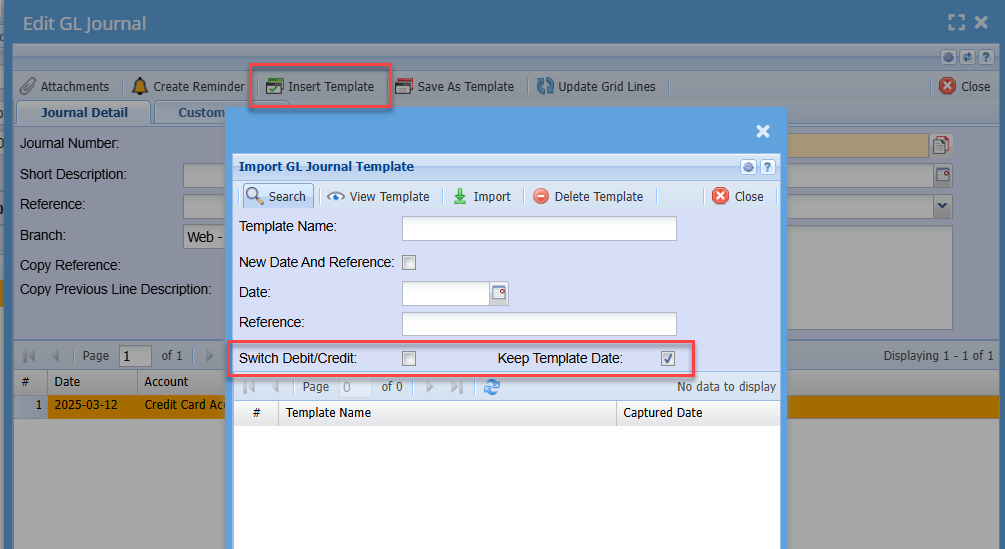The width and height of the screenshot is (1005, 549).
Task: Uncheck the Keep Template Date checkbox
Action: pyautogui.click(x=668, y=359)
